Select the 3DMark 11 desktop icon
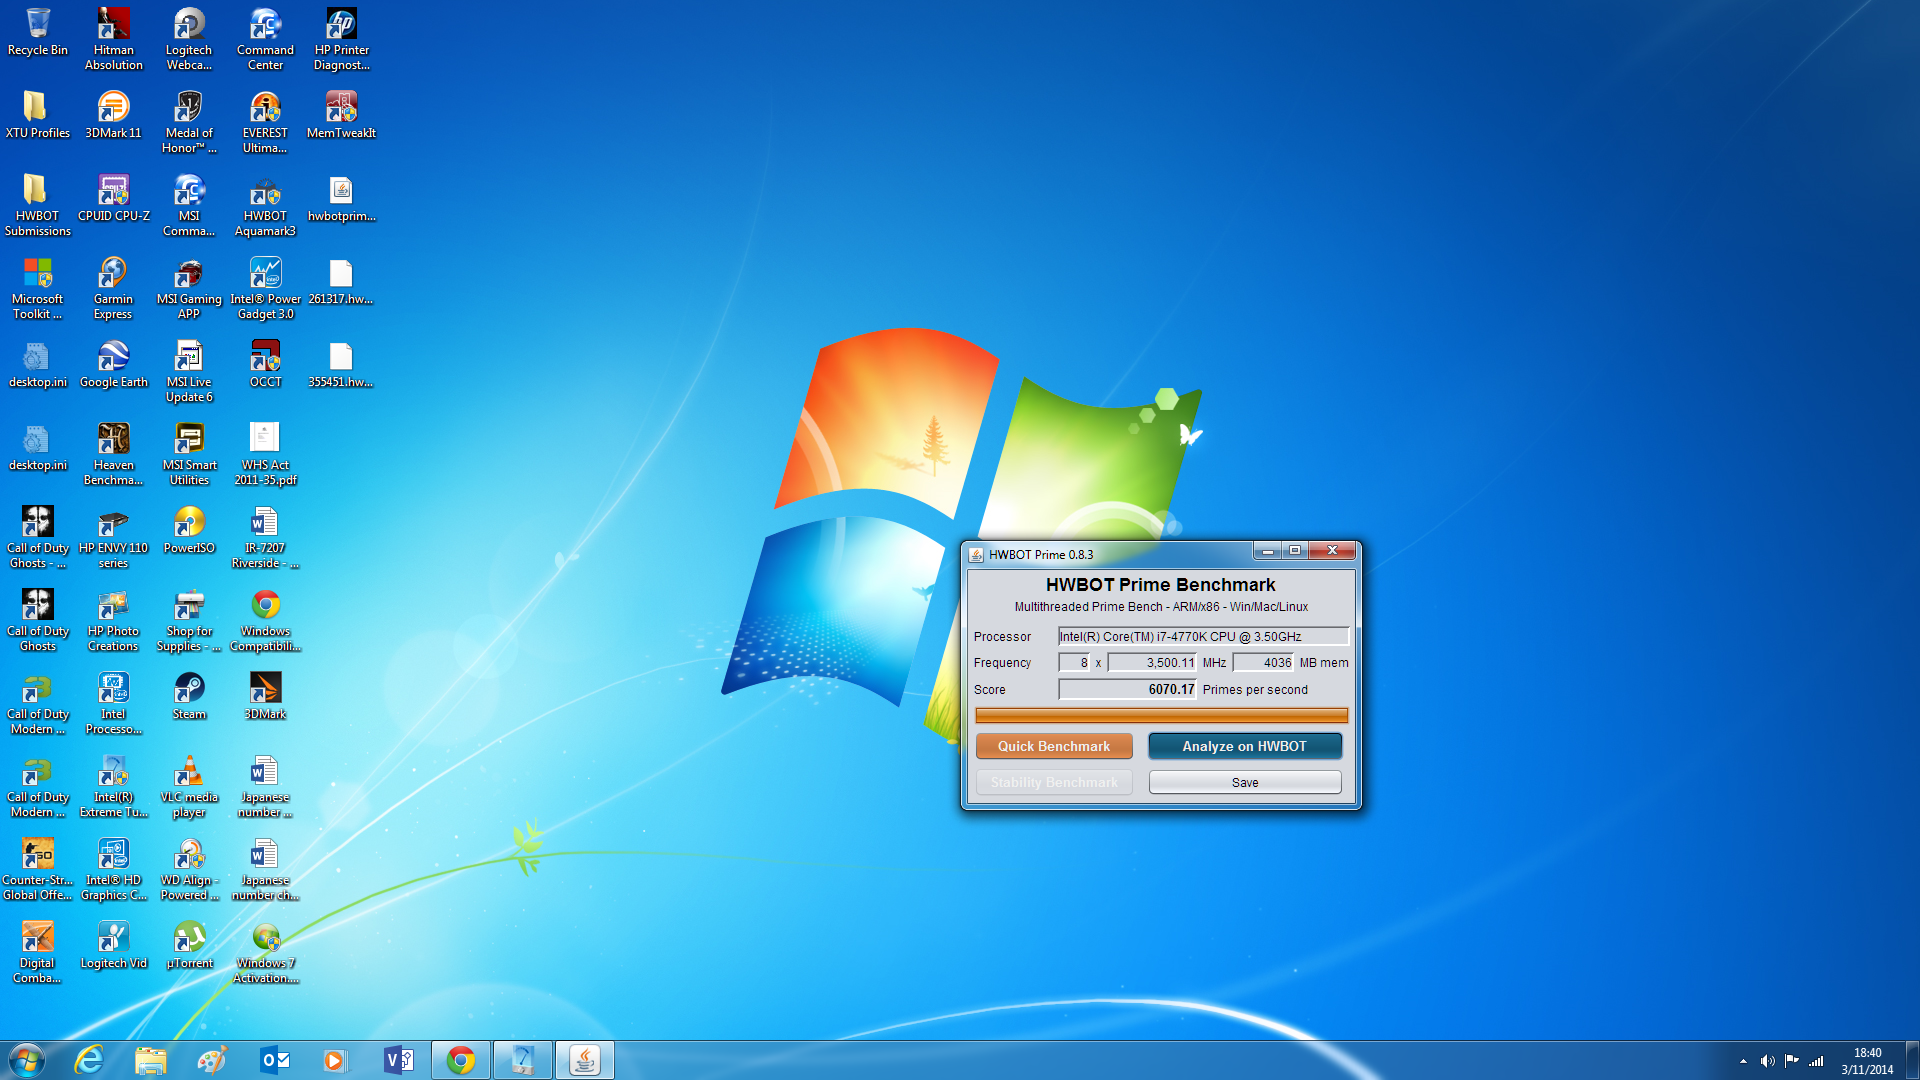 click(114, 115)
